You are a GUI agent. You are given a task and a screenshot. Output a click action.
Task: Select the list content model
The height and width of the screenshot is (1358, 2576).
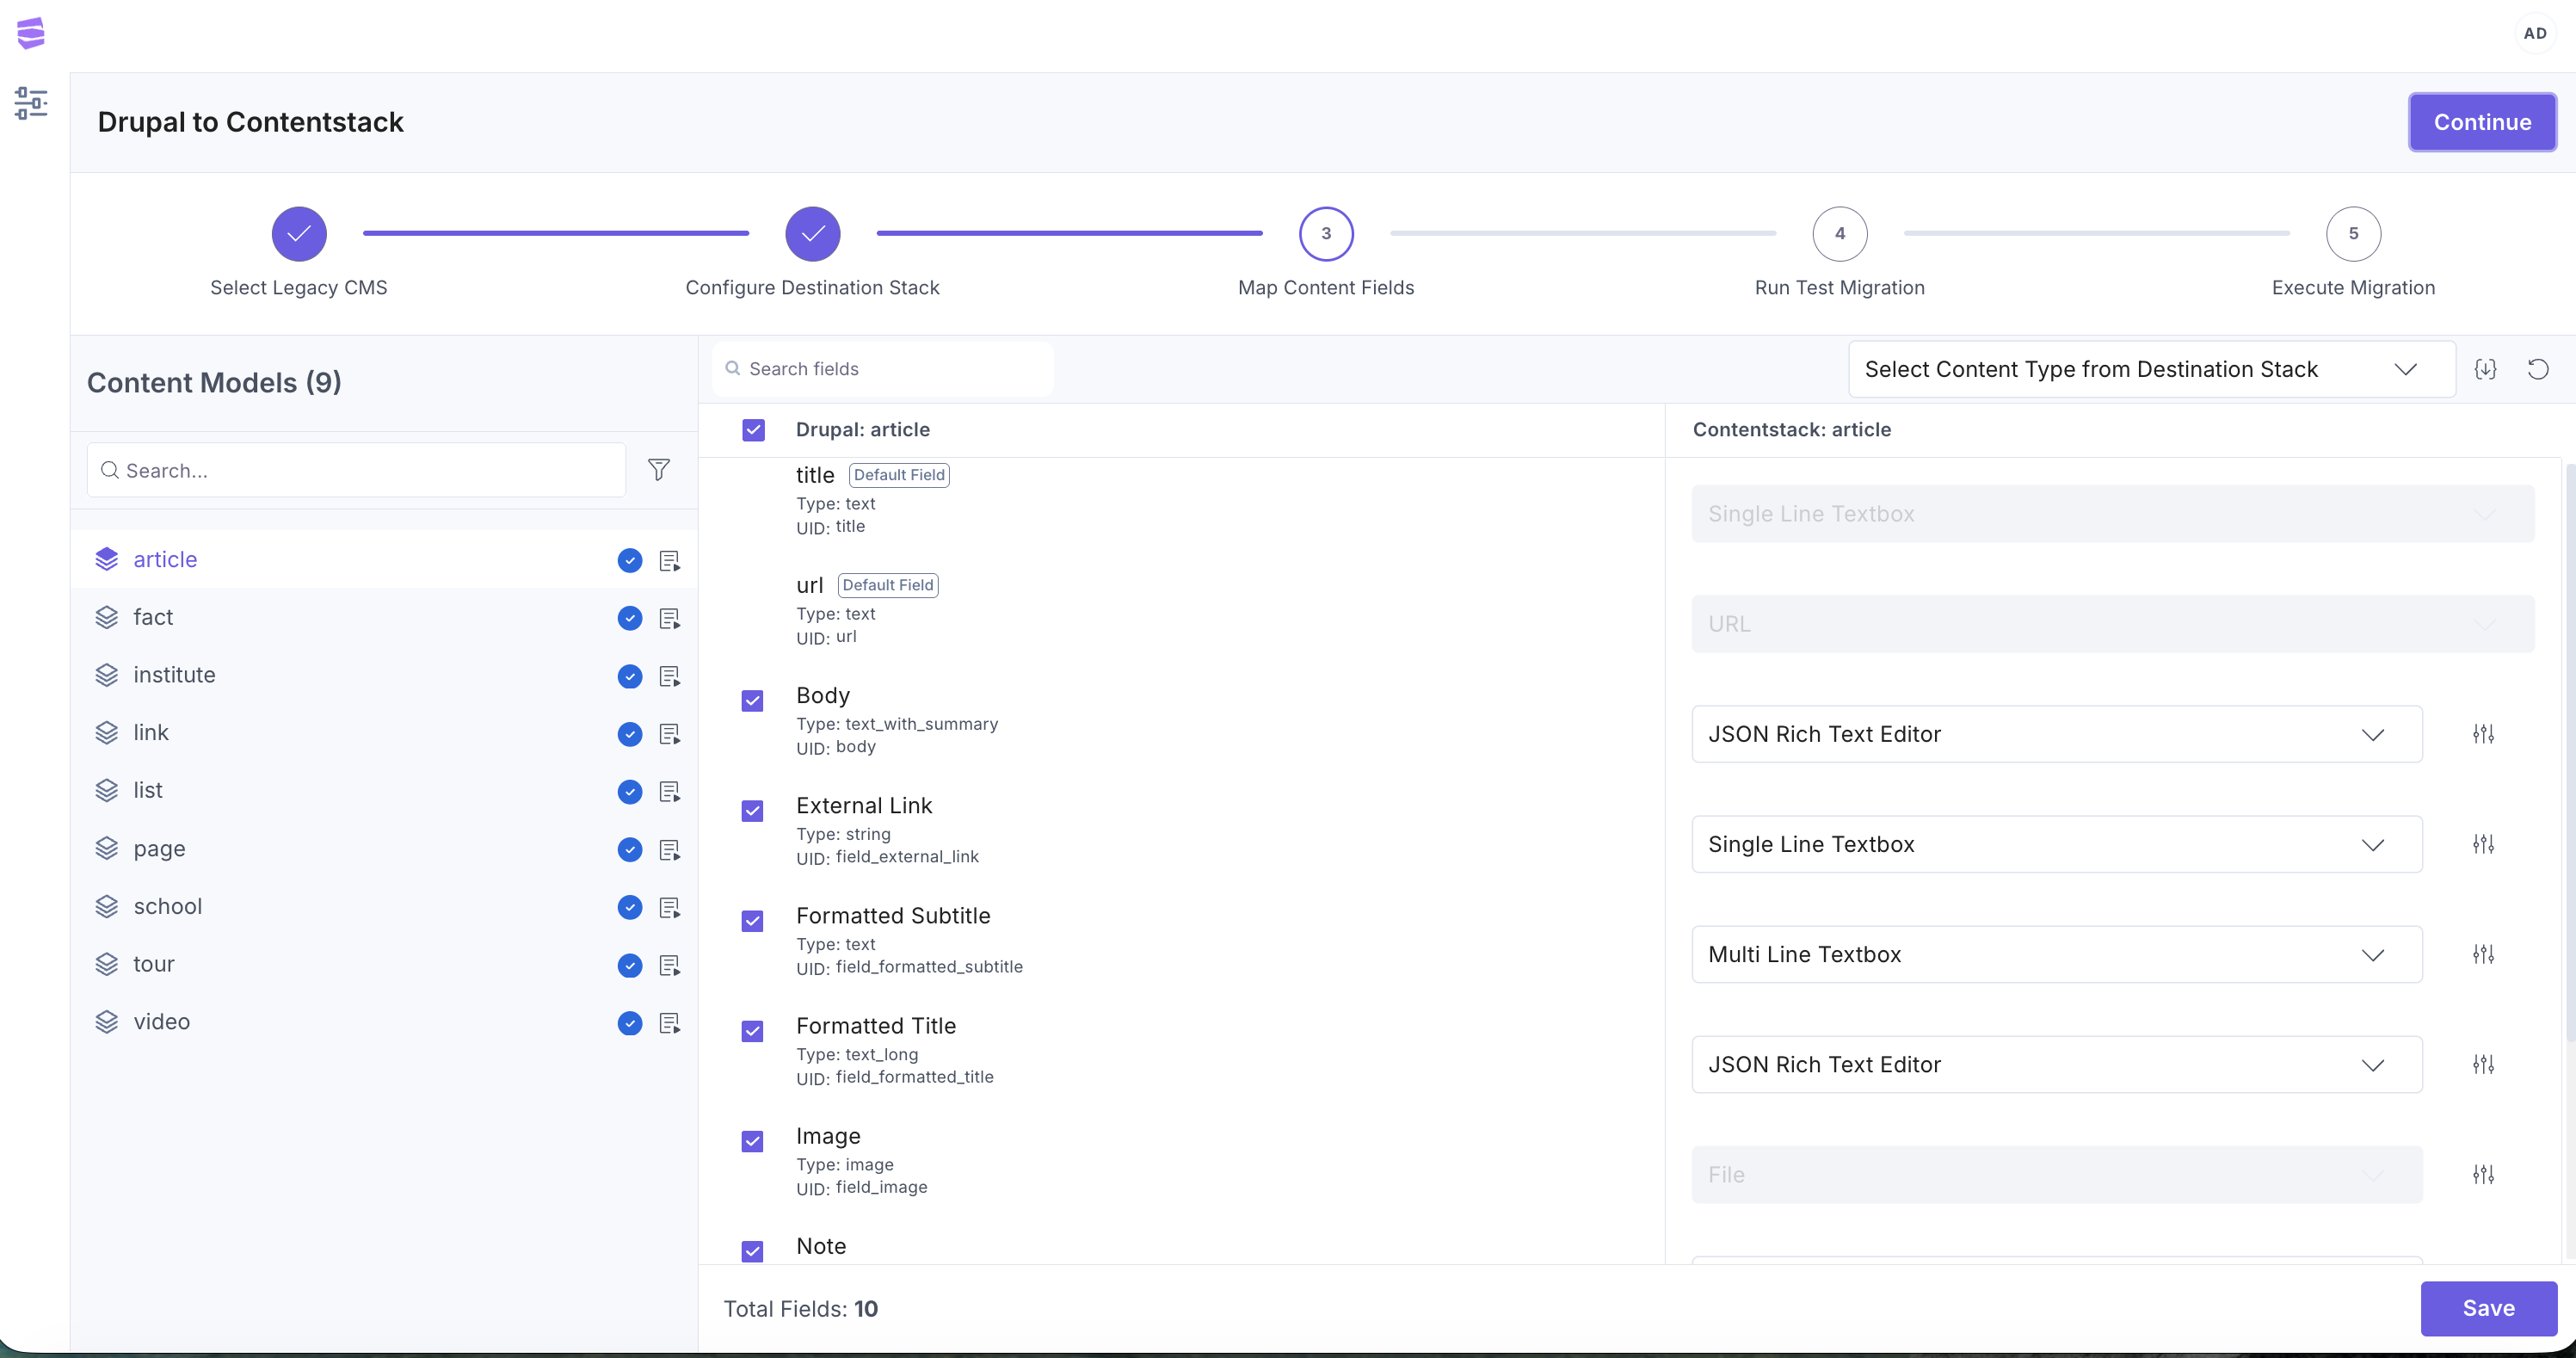pos(384,792)
